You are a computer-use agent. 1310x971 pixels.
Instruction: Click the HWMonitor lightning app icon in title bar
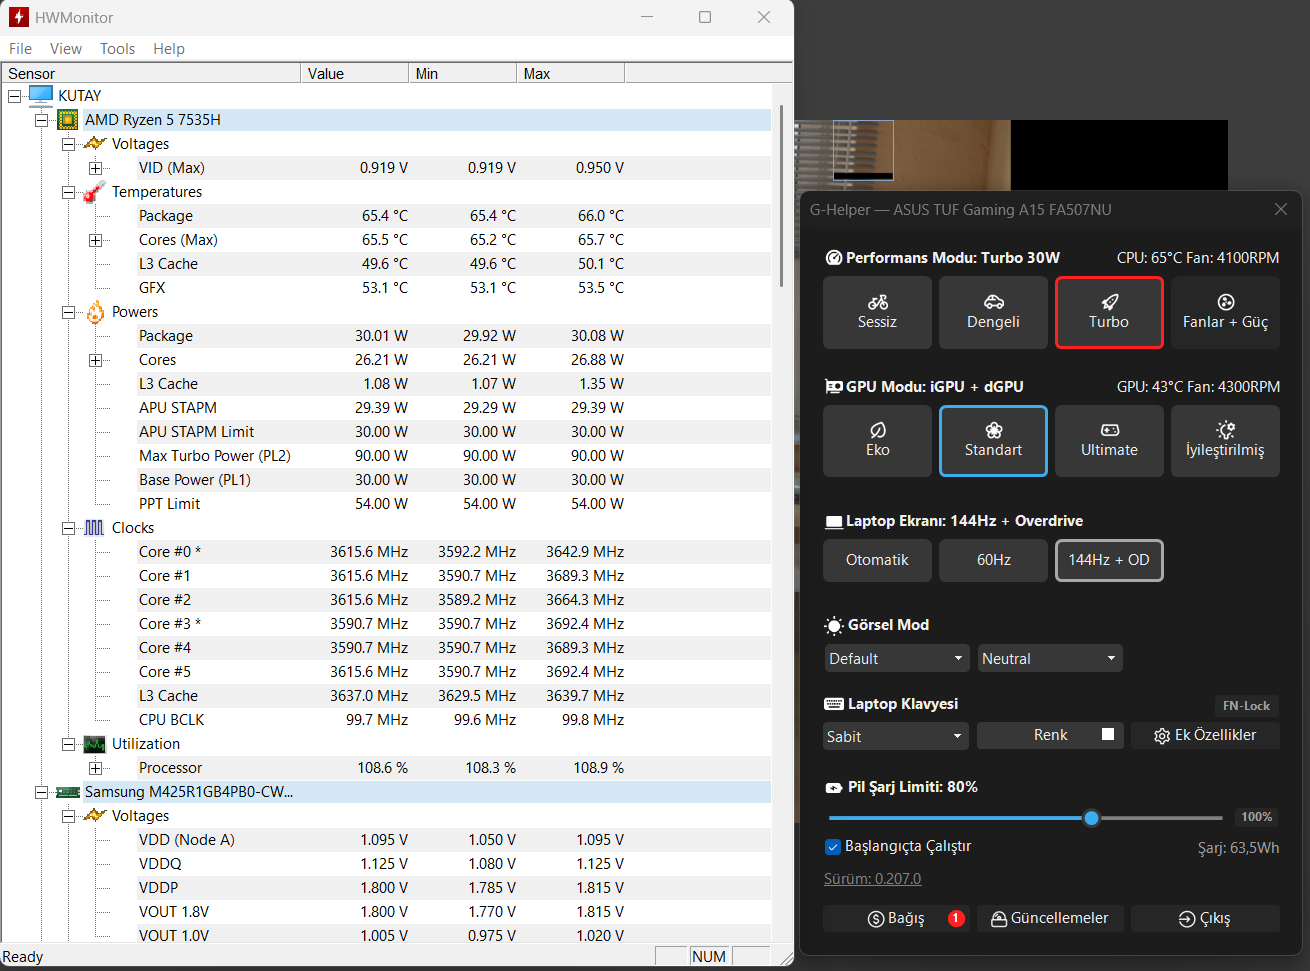pyautogui.click(x=18, y=17)
